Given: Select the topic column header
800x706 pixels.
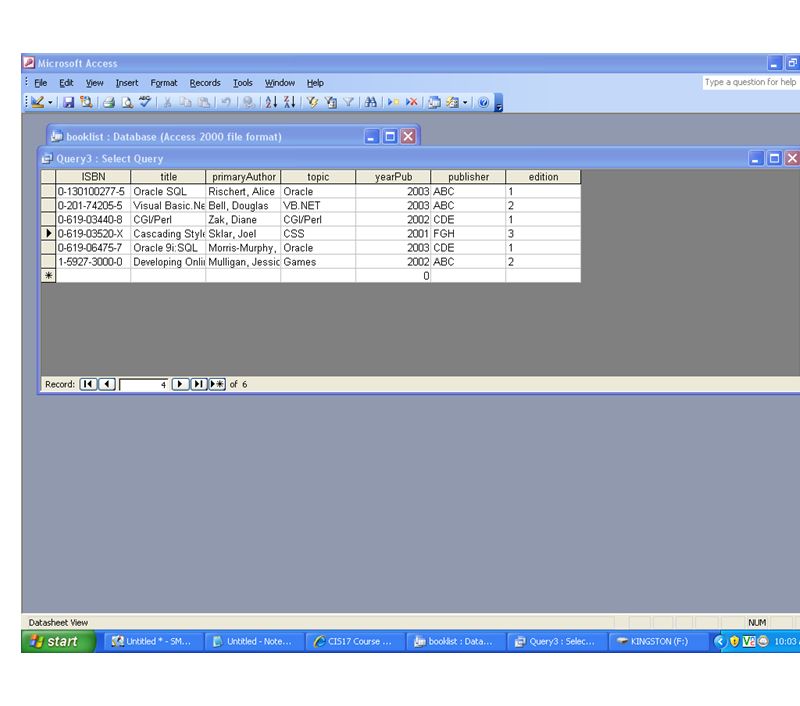Looking at the screenshot, I should pyautogui.click(x=318, y=176).
